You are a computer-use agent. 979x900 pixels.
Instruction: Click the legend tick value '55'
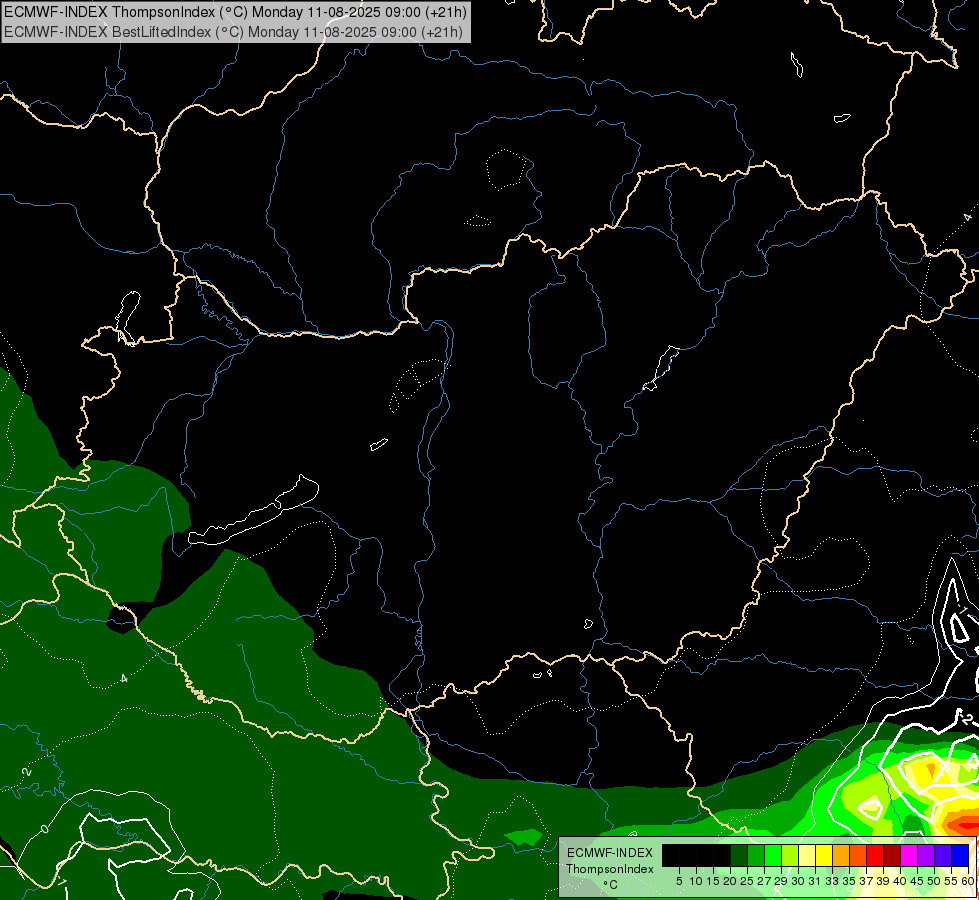(x=951, y=881)
